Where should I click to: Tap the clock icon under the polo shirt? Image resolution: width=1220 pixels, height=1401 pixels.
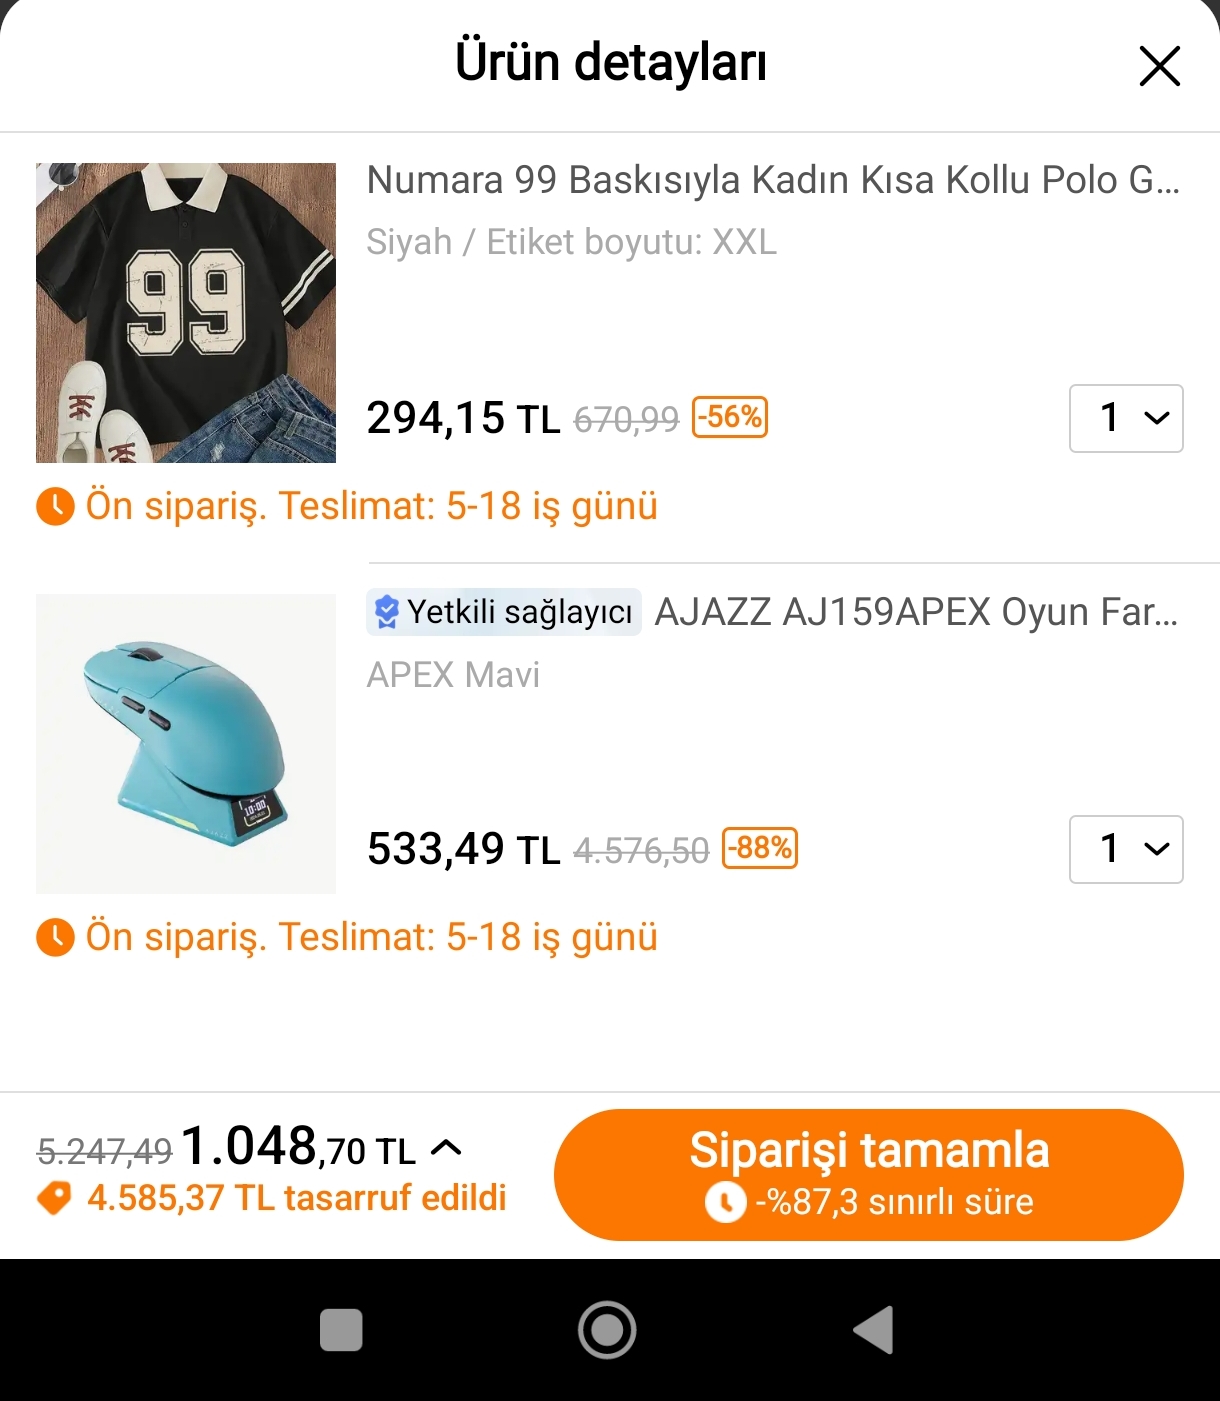55,507
